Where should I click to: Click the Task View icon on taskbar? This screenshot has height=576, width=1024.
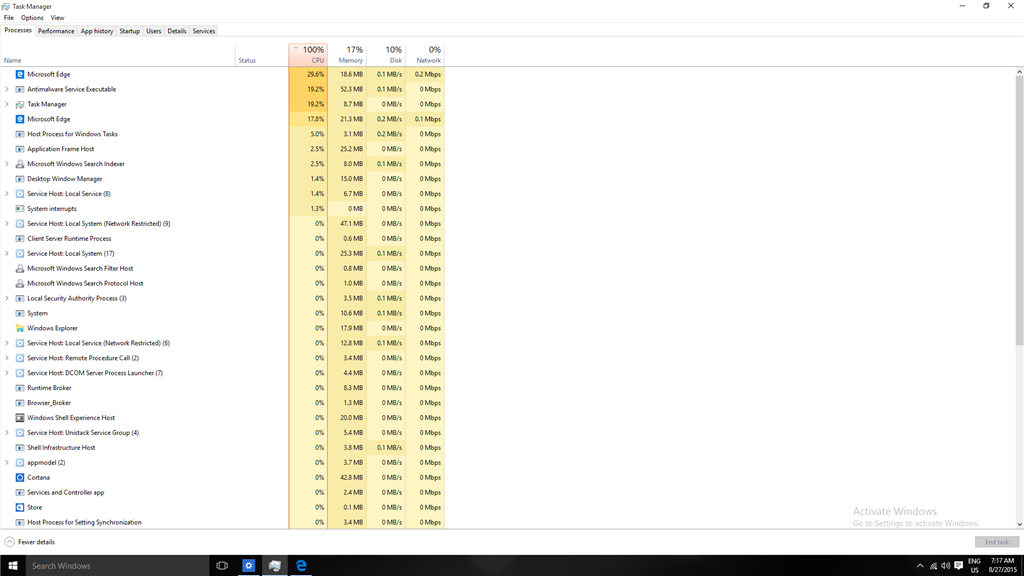[220, 565]
